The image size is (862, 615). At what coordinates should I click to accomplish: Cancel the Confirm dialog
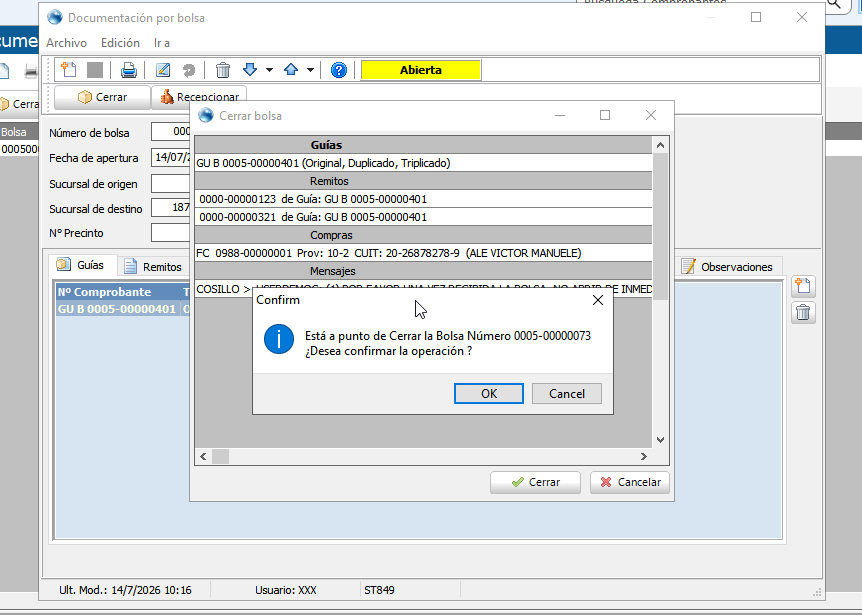pyautogui.click(x=566, y=394)
